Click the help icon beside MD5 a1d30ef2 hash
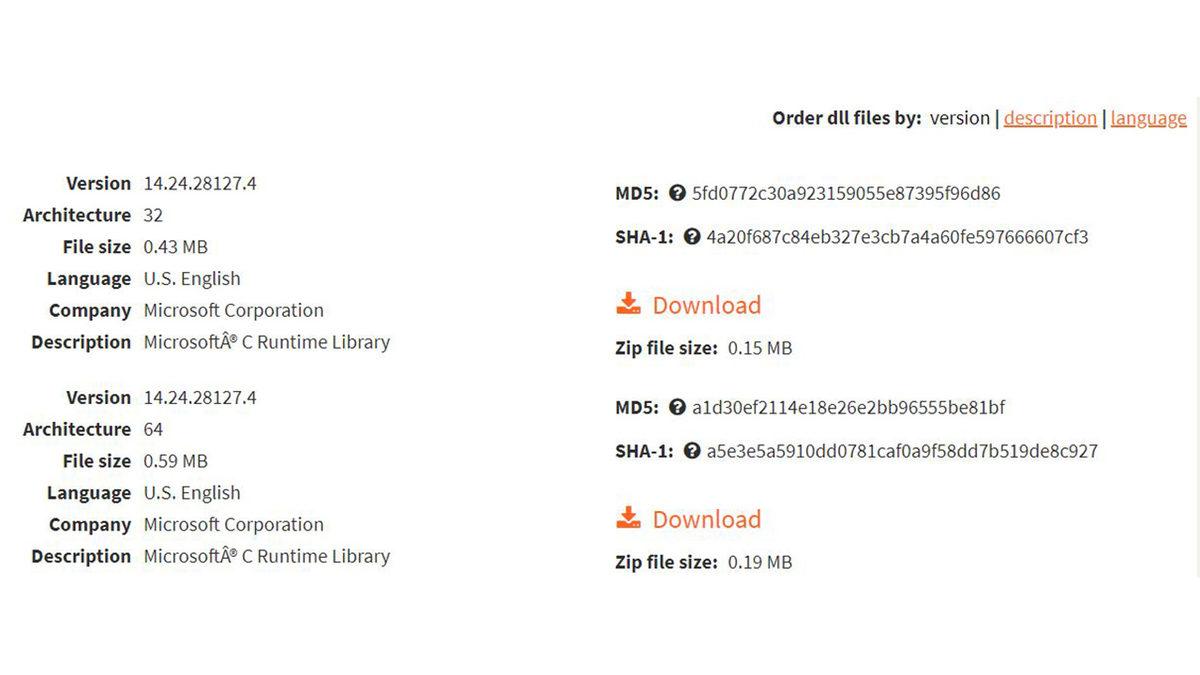Image resolution: width=1200 pixels, height=675 pixels. [x=677, y=407]
